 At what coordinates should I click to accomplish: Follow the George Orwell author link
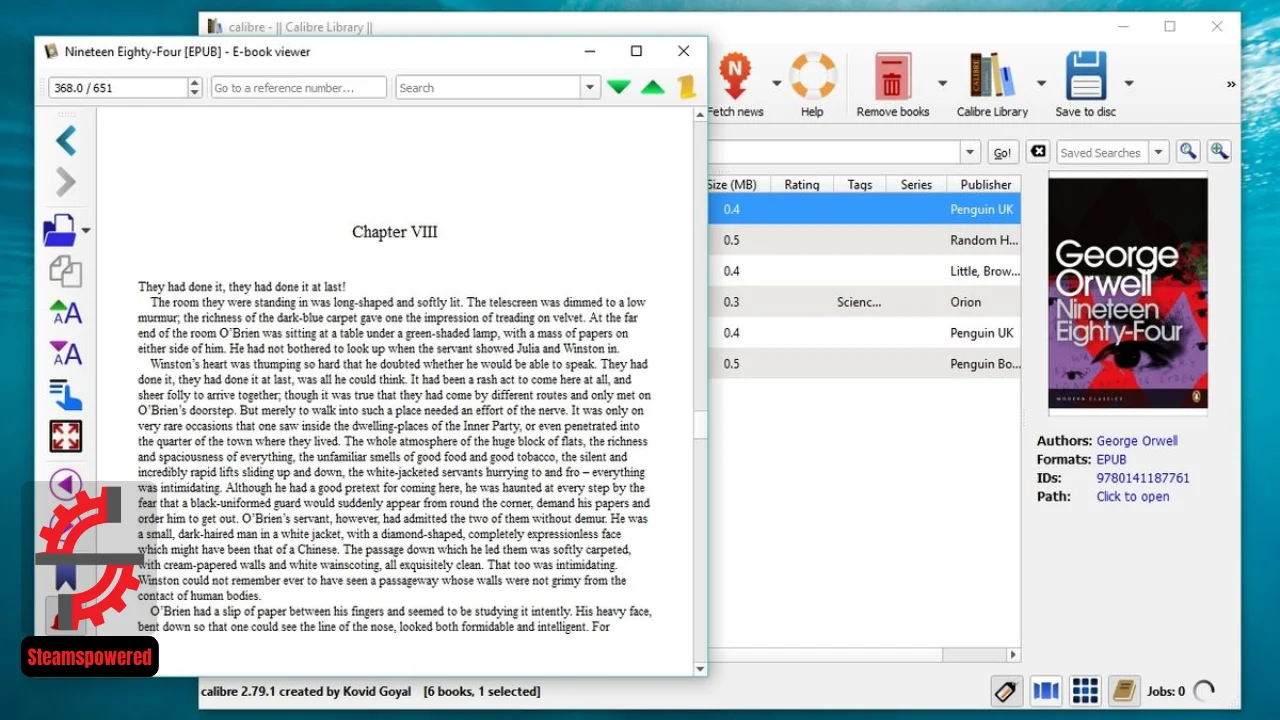(x=1137, y=440)
